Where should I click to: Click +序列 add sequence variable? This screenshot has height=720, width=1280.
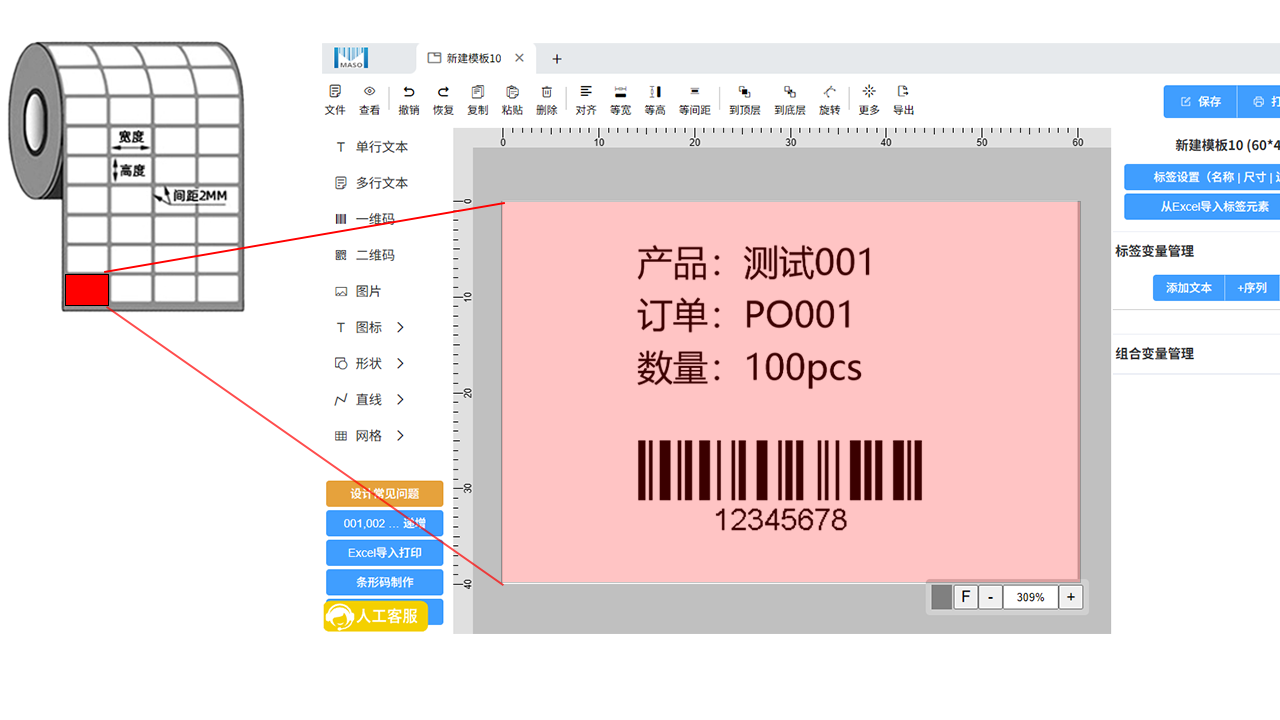coord(1252,287)
